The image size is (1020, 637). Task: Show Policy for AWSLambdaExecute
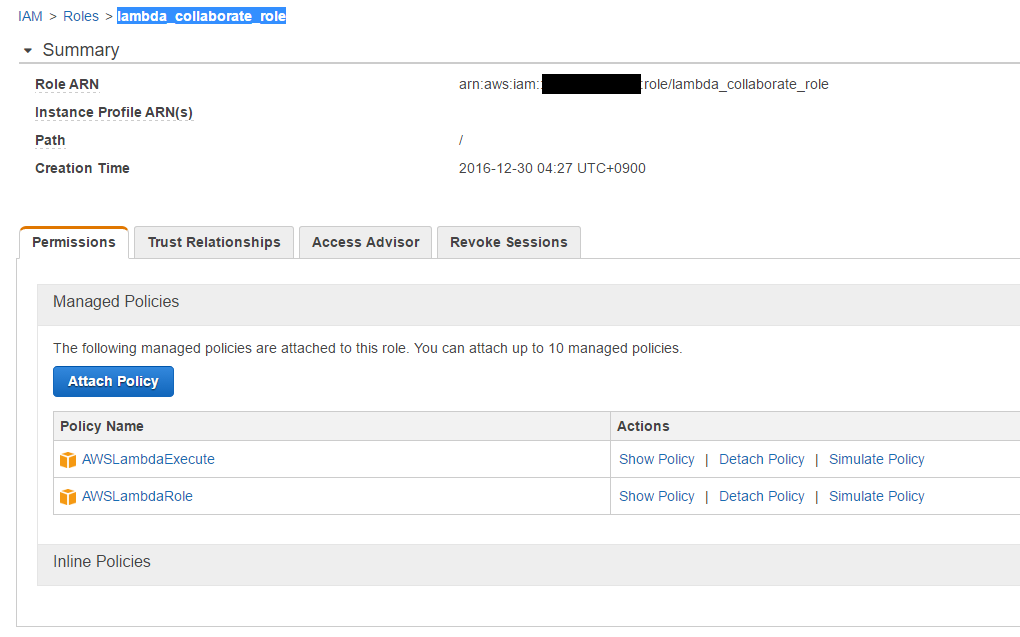point(656,459)
